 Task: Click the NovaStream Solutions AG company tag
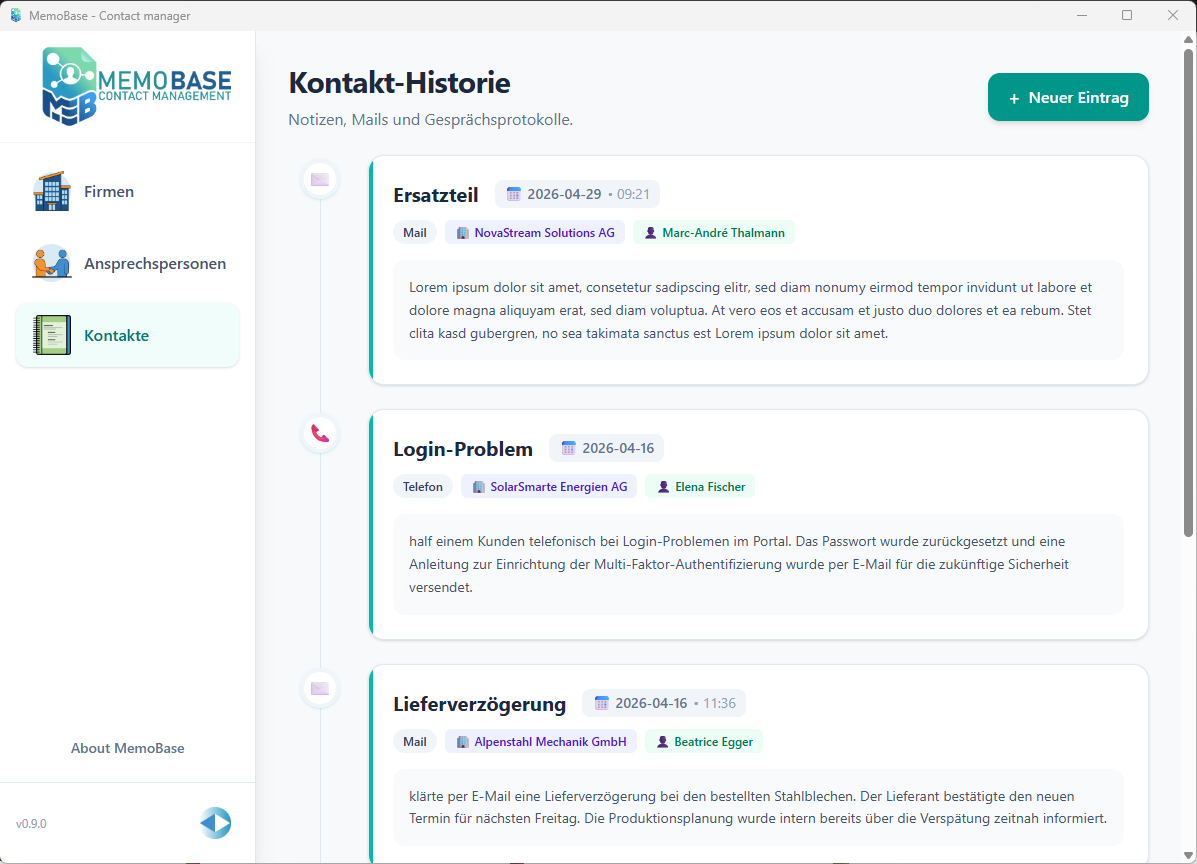click(x=535, y=233)
